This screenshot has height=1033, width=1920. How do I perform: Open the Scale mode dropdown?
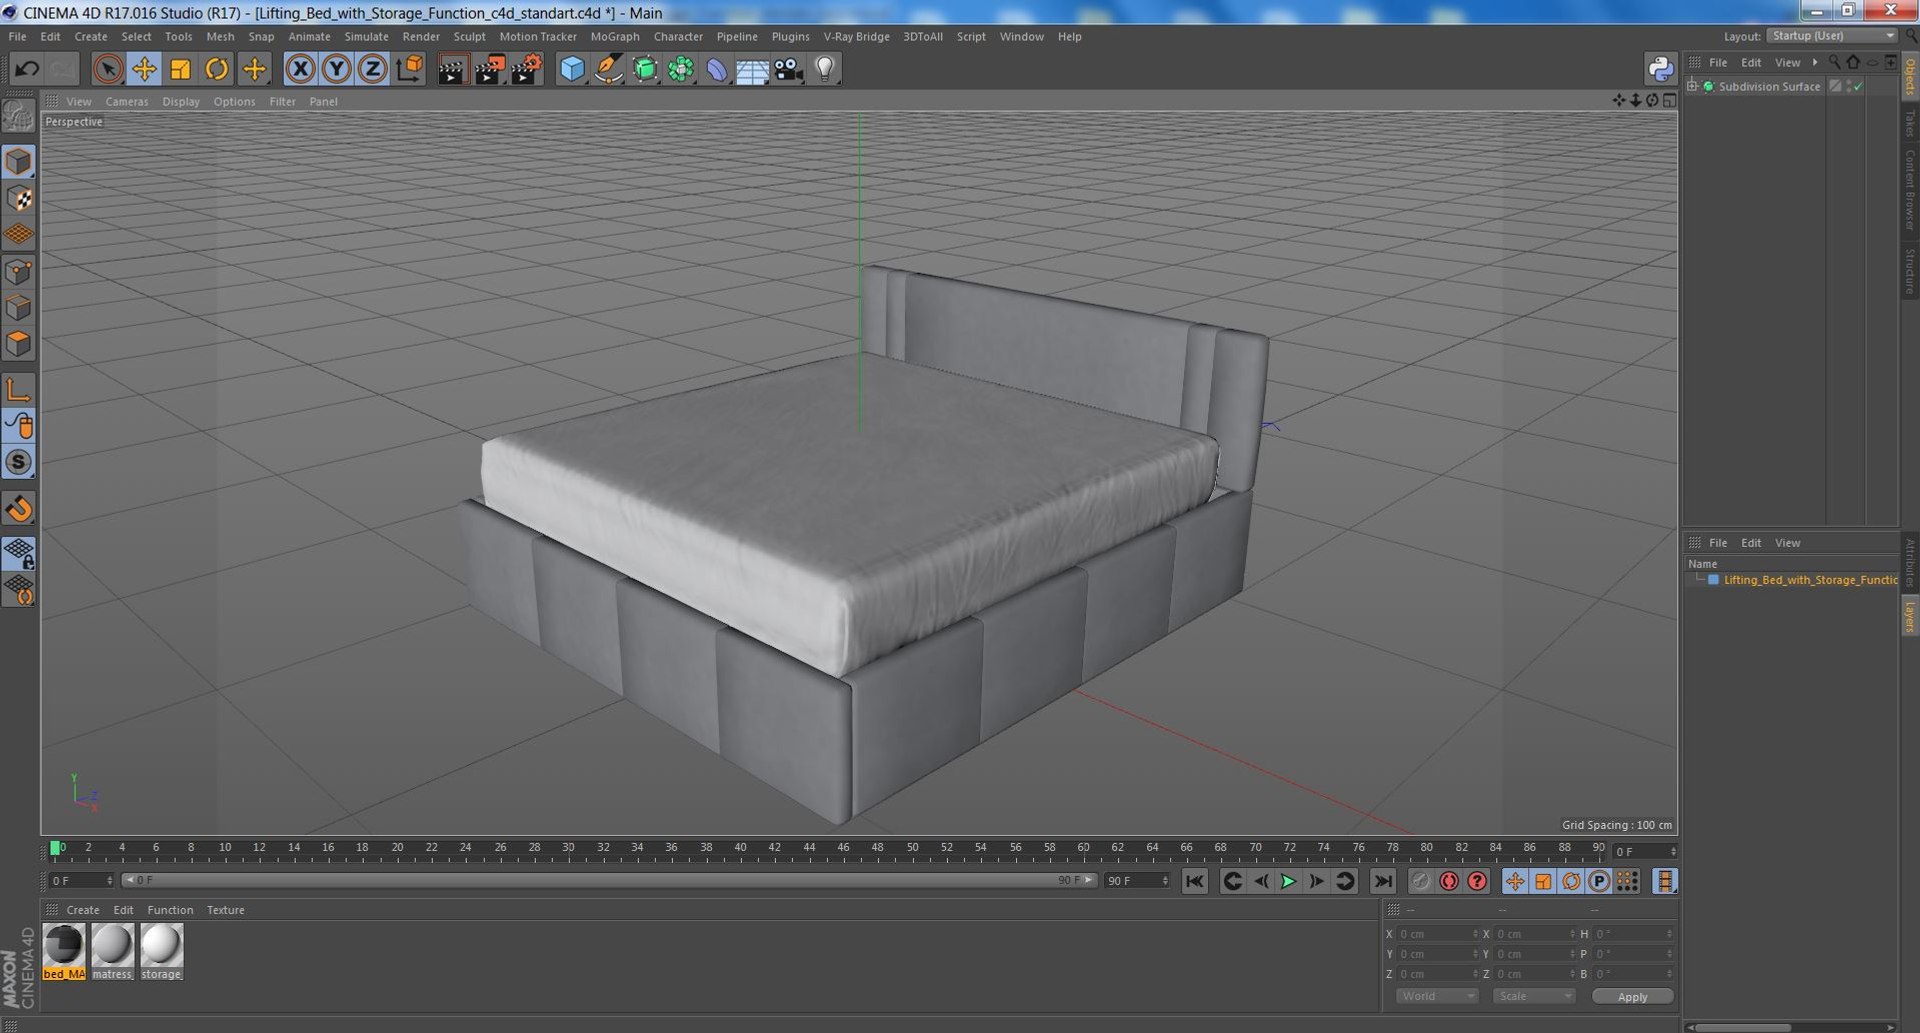(1534, 996)
